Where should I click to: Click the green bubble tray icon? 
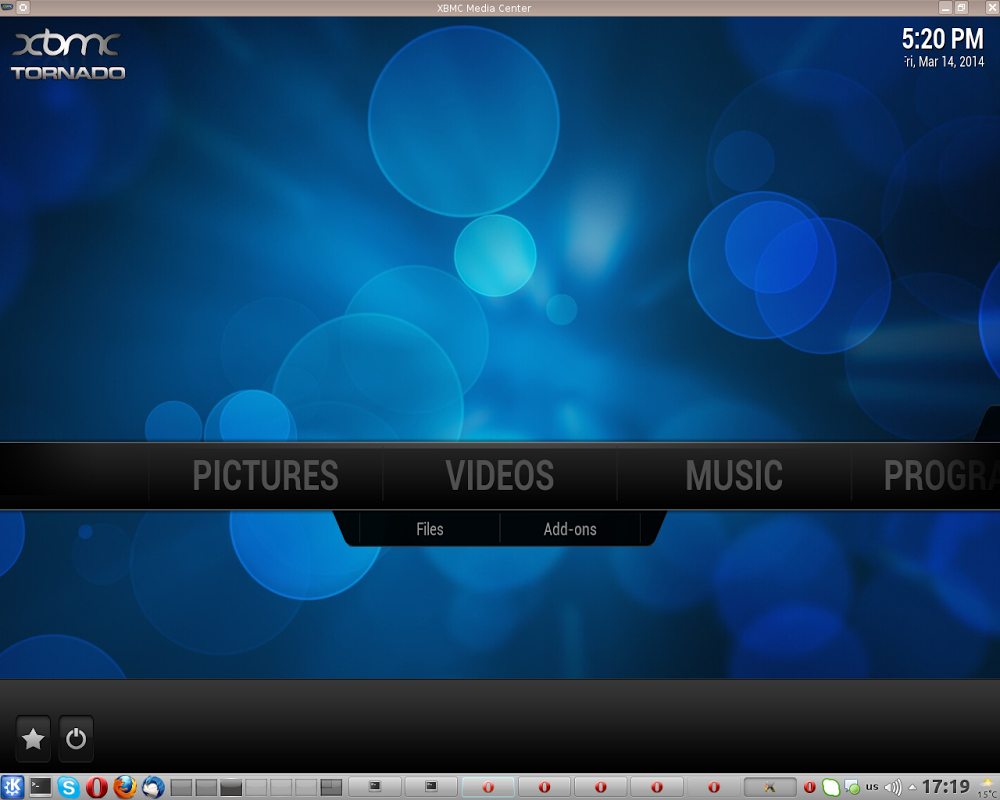pos(830,787)
